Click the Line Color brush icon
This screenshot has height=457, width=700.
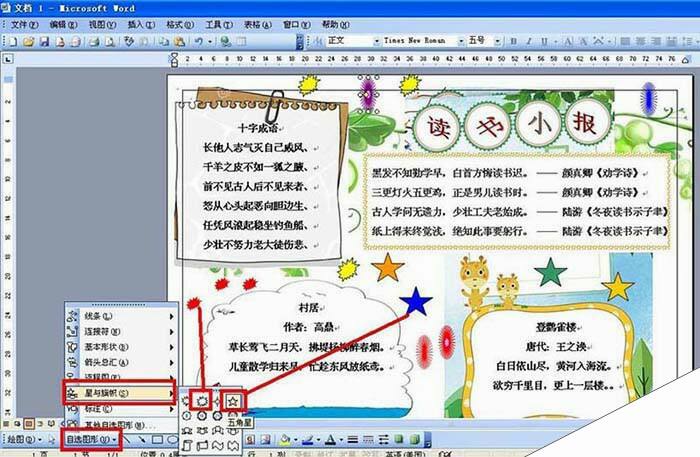click(308, 440)
